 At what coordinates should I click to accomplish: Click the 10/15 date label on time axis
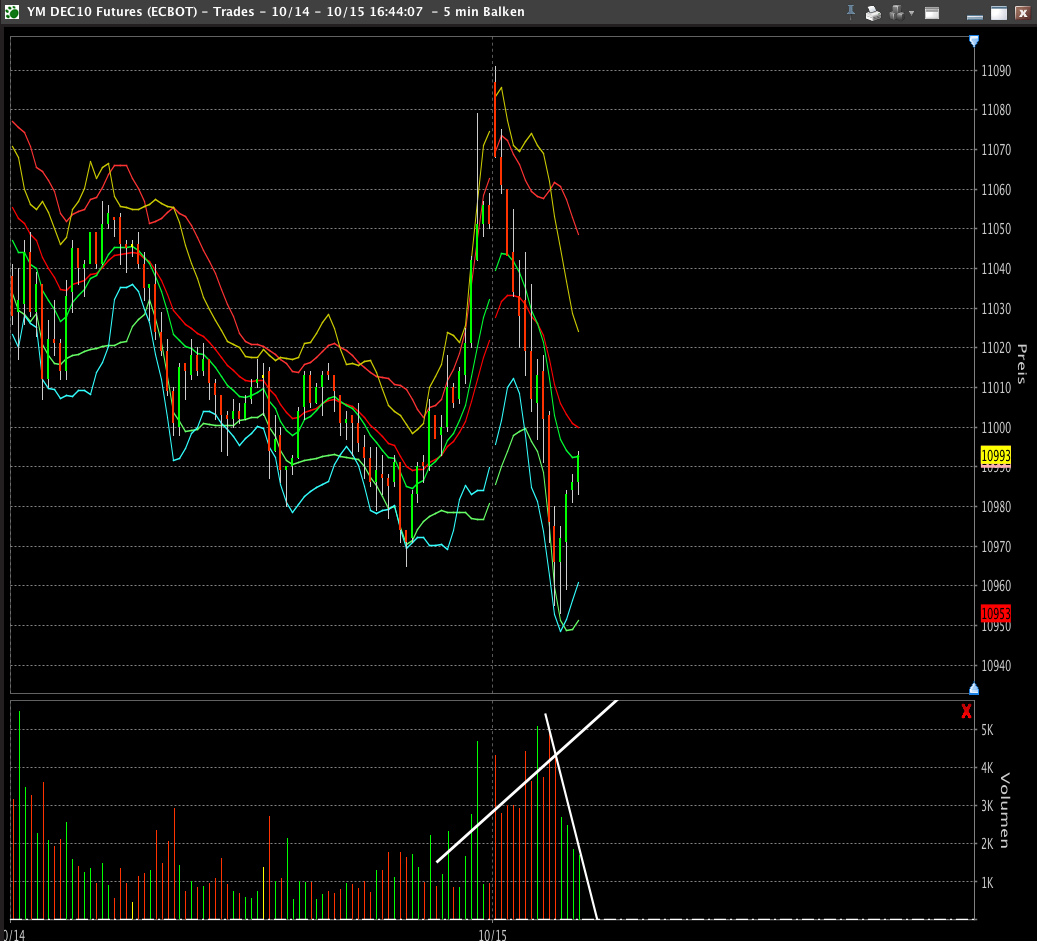pyautogui.click(x=492, y=934)
